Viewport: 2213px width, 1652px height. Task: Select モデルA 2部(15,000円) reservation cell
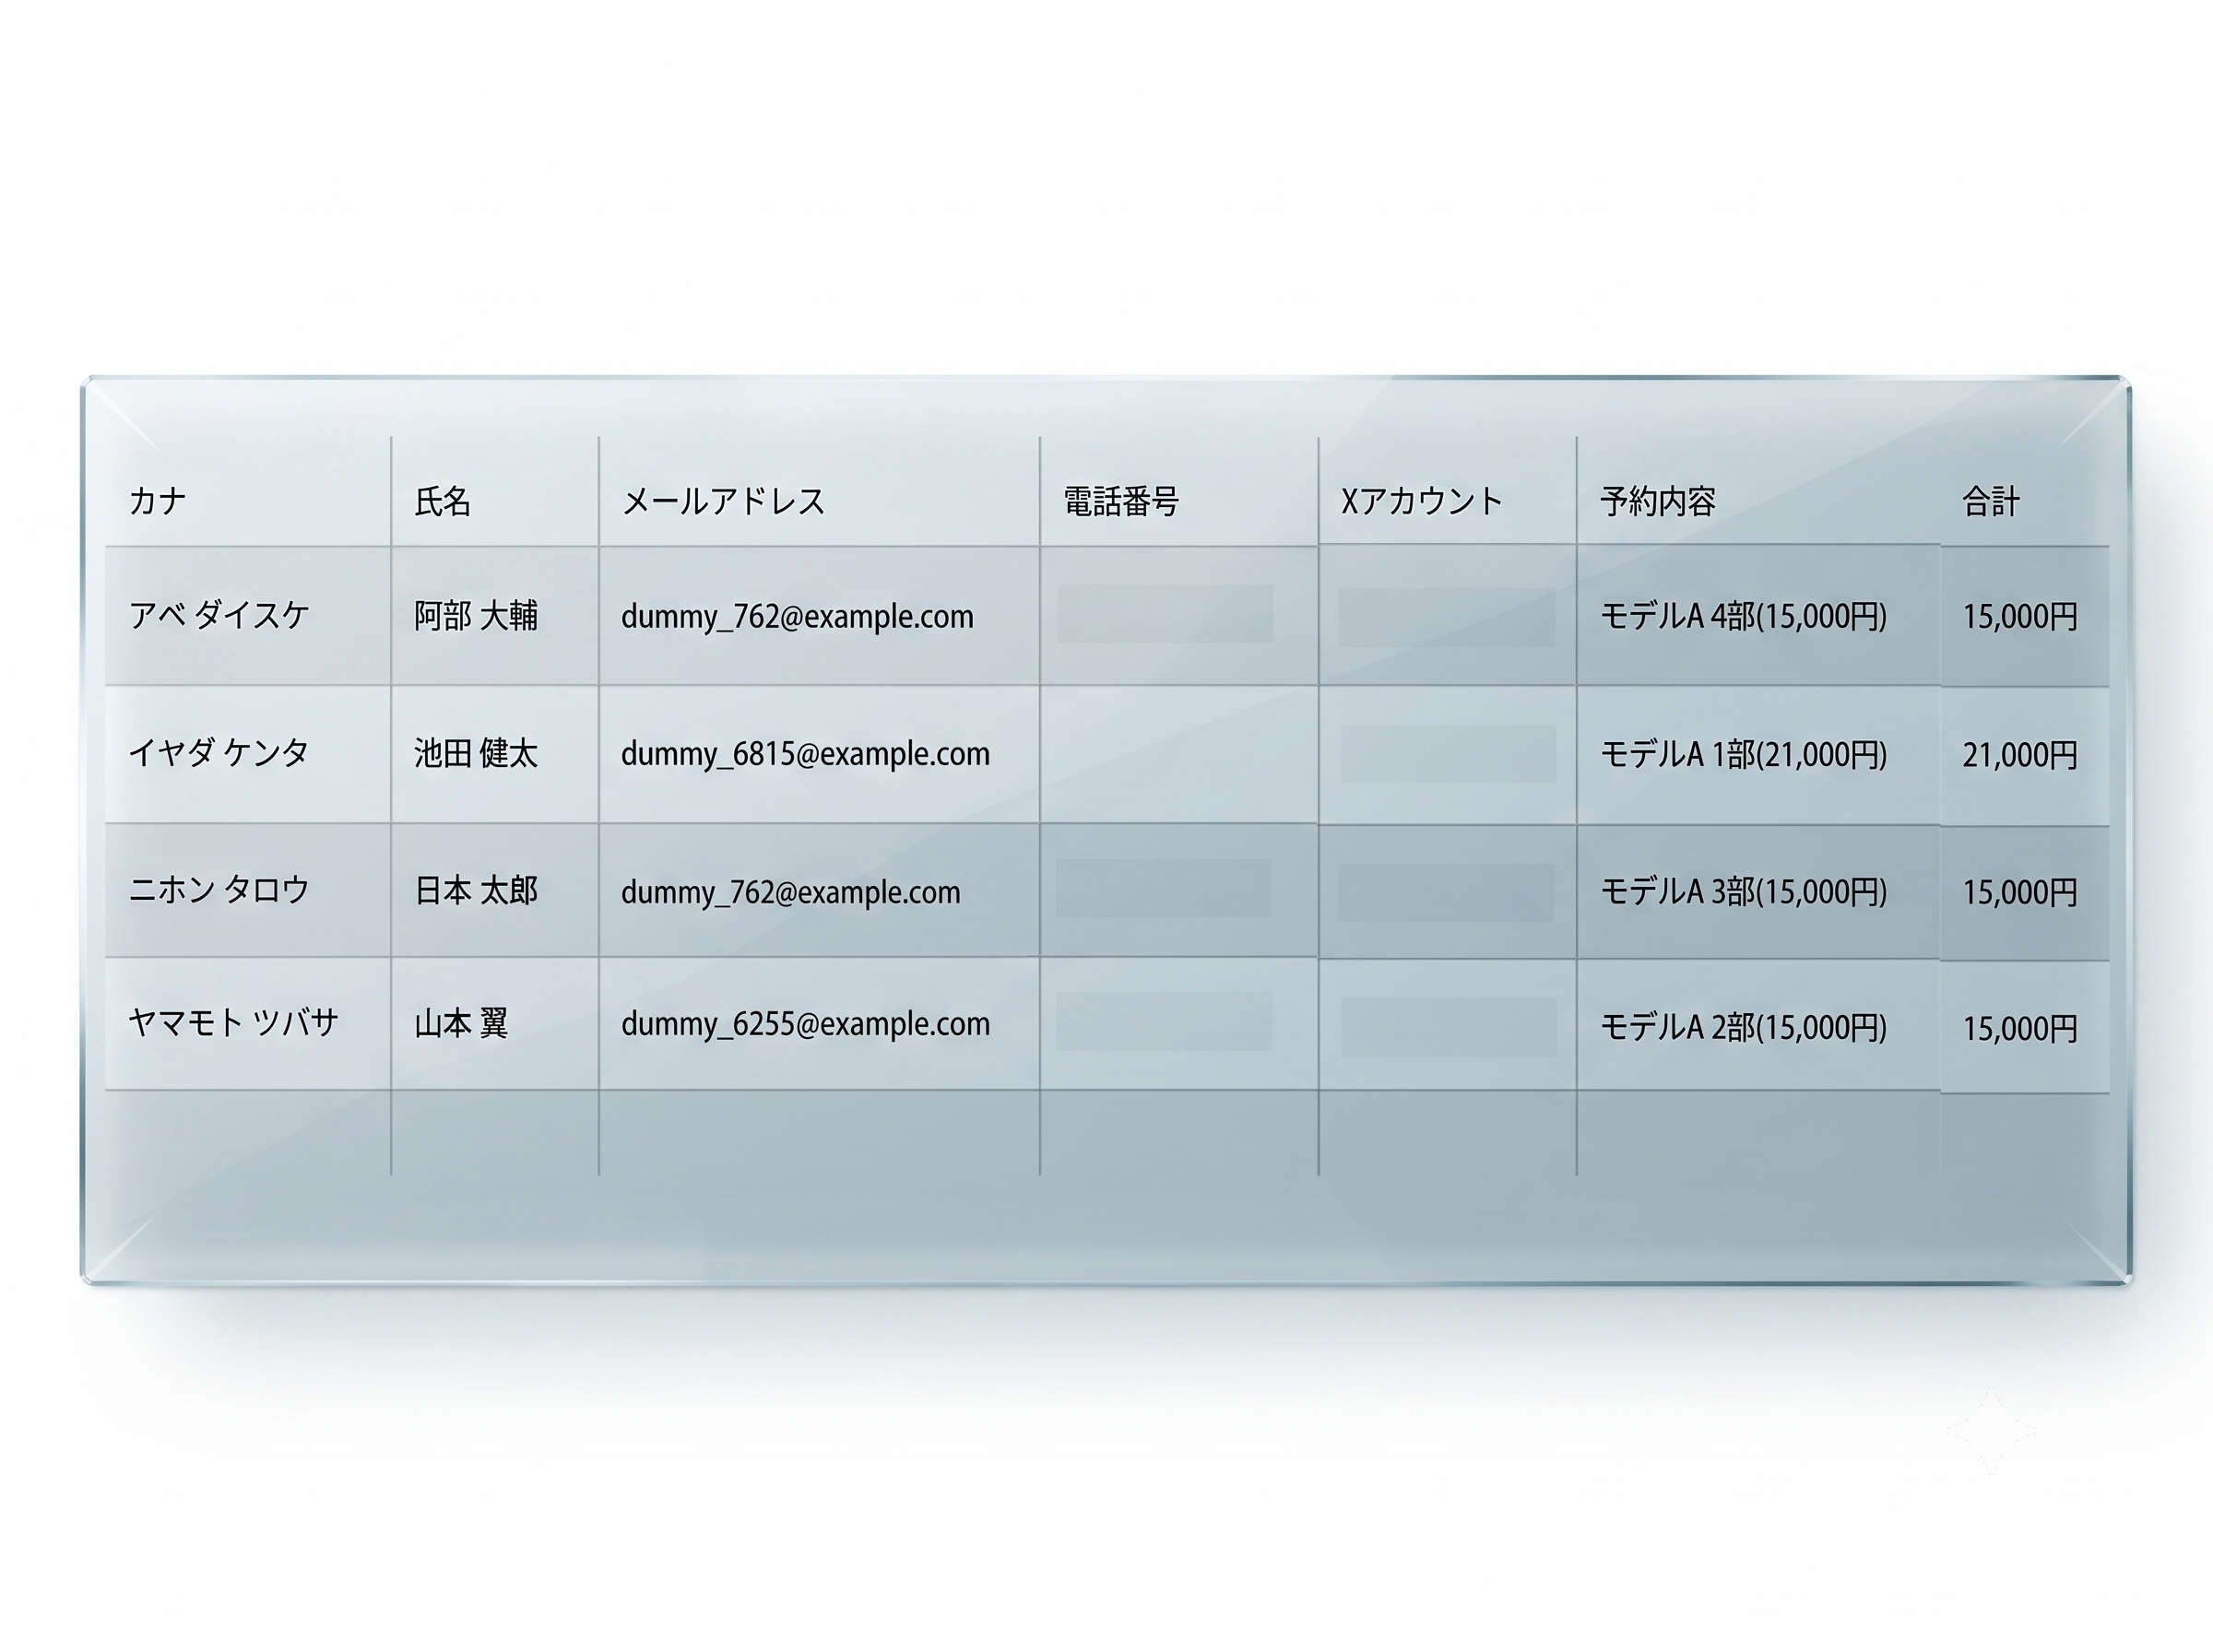coord(1758,1024)
